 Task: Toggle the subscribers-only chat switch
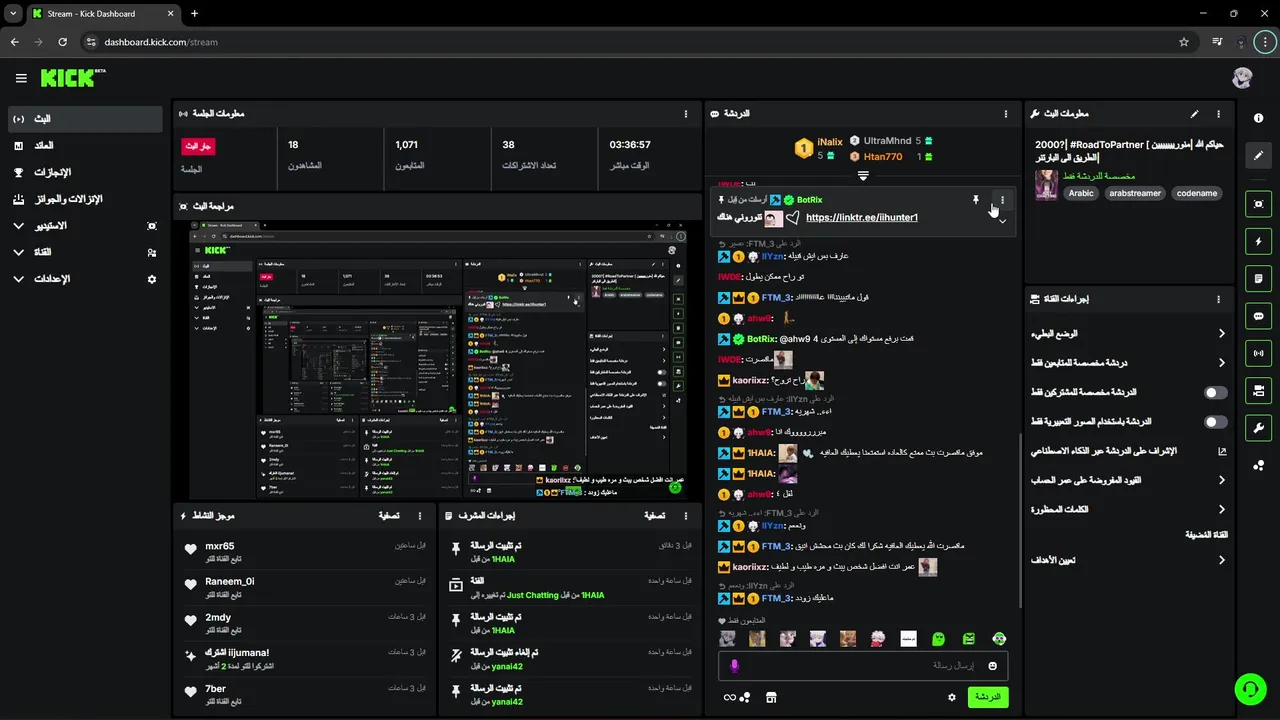pyautogui.click(x=1216, y=393)
